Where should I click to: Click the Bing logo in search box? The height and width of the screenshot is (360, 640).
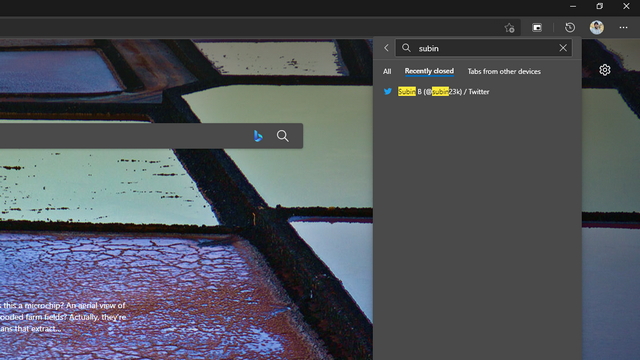(x=258, y=136)
